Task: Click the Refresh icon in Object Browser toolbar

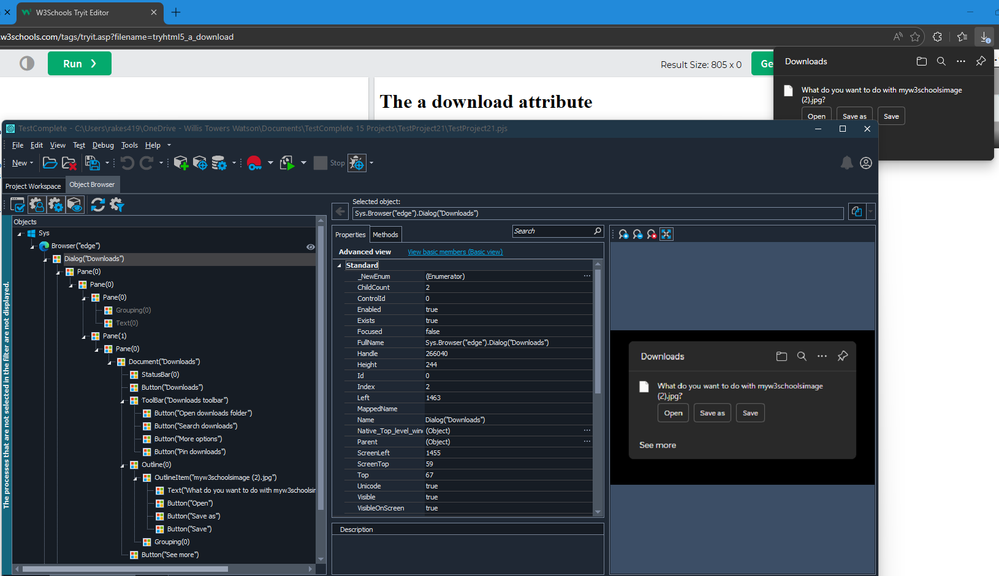Action: tap(98, 204)
